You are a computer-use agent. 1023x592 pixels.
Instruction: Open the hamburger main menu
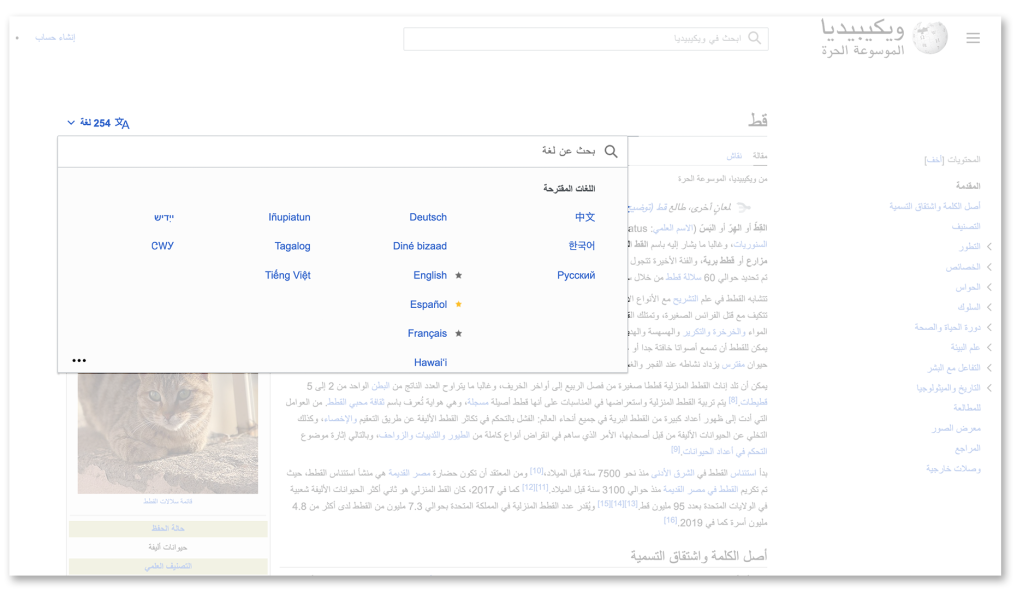click(973, 38)
